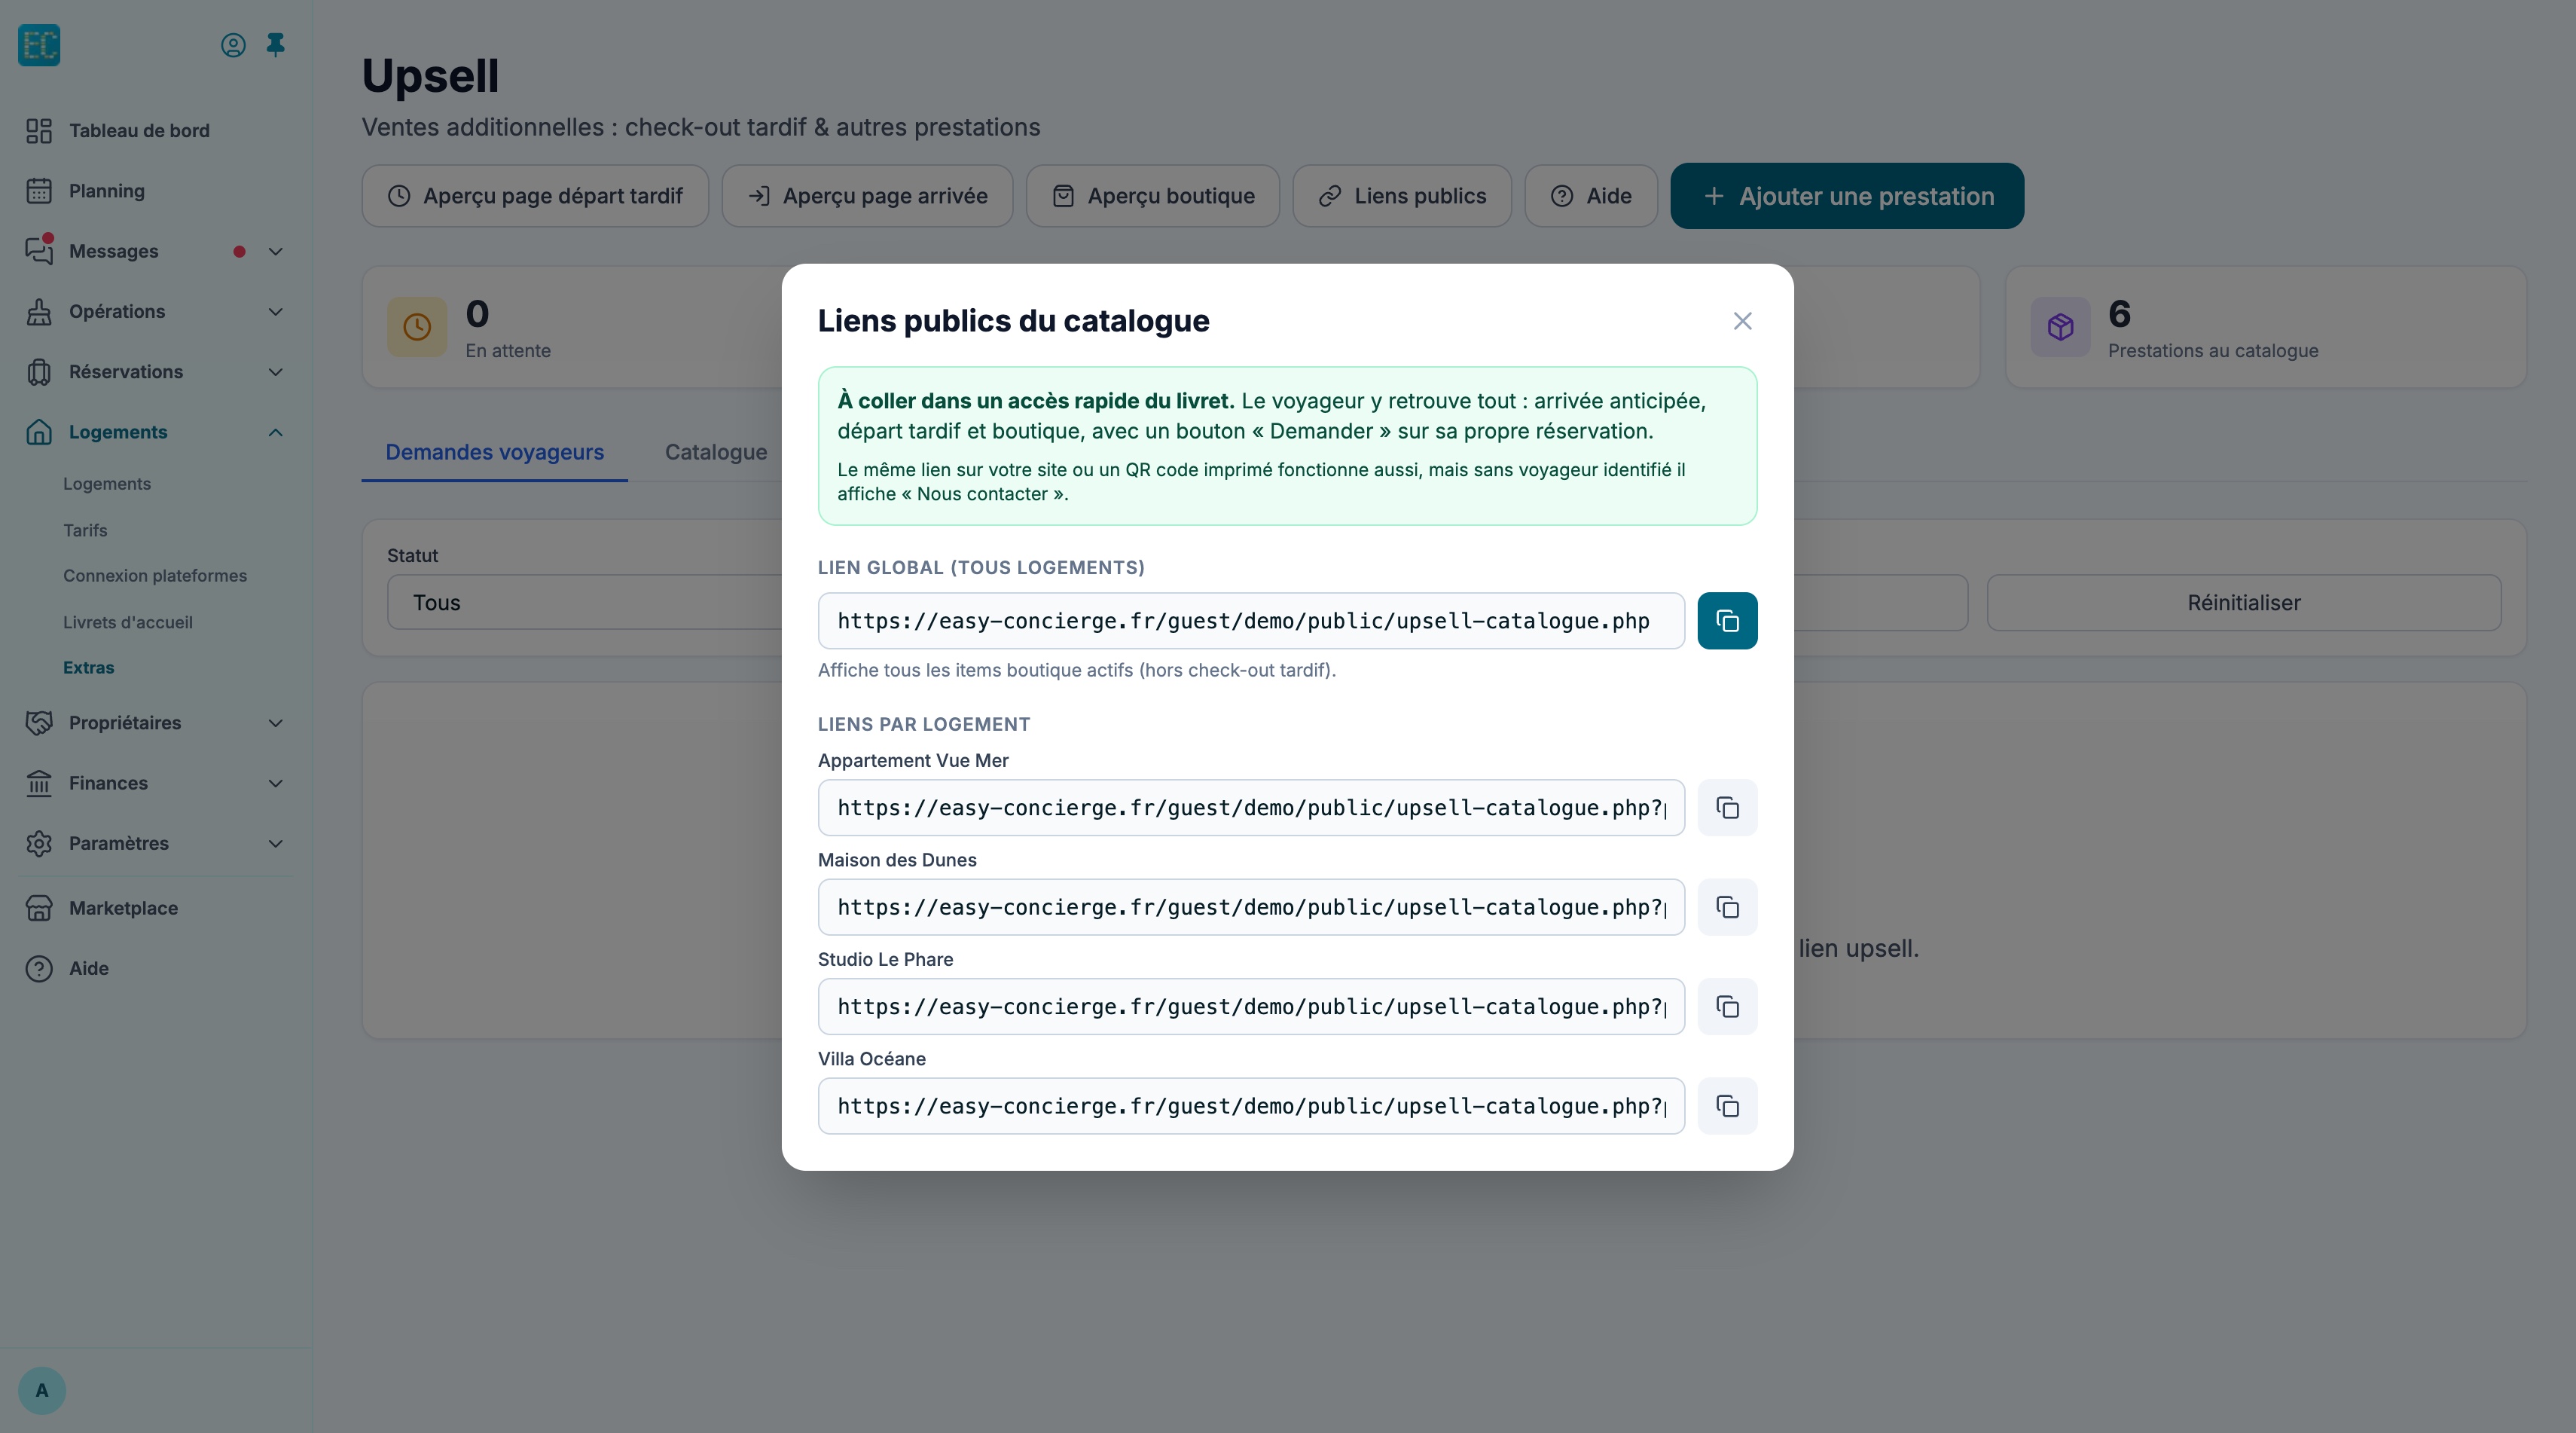2576x1433 pixels.
Task: Close the Liens publics du catalogue dialog
Action: click(1742, 321)
